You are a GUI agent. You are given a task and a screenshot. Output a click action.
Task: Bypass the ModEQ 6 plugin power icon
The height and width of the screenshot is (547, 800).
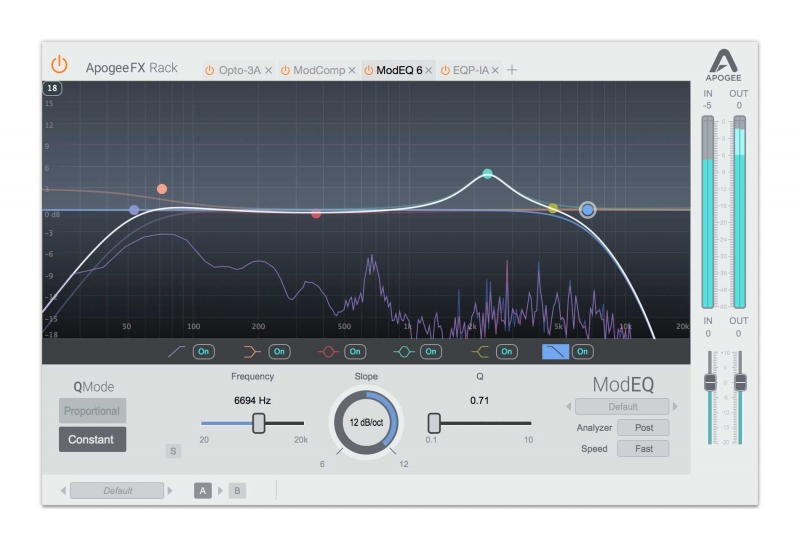pyautogui.click(x=368, y=70)
